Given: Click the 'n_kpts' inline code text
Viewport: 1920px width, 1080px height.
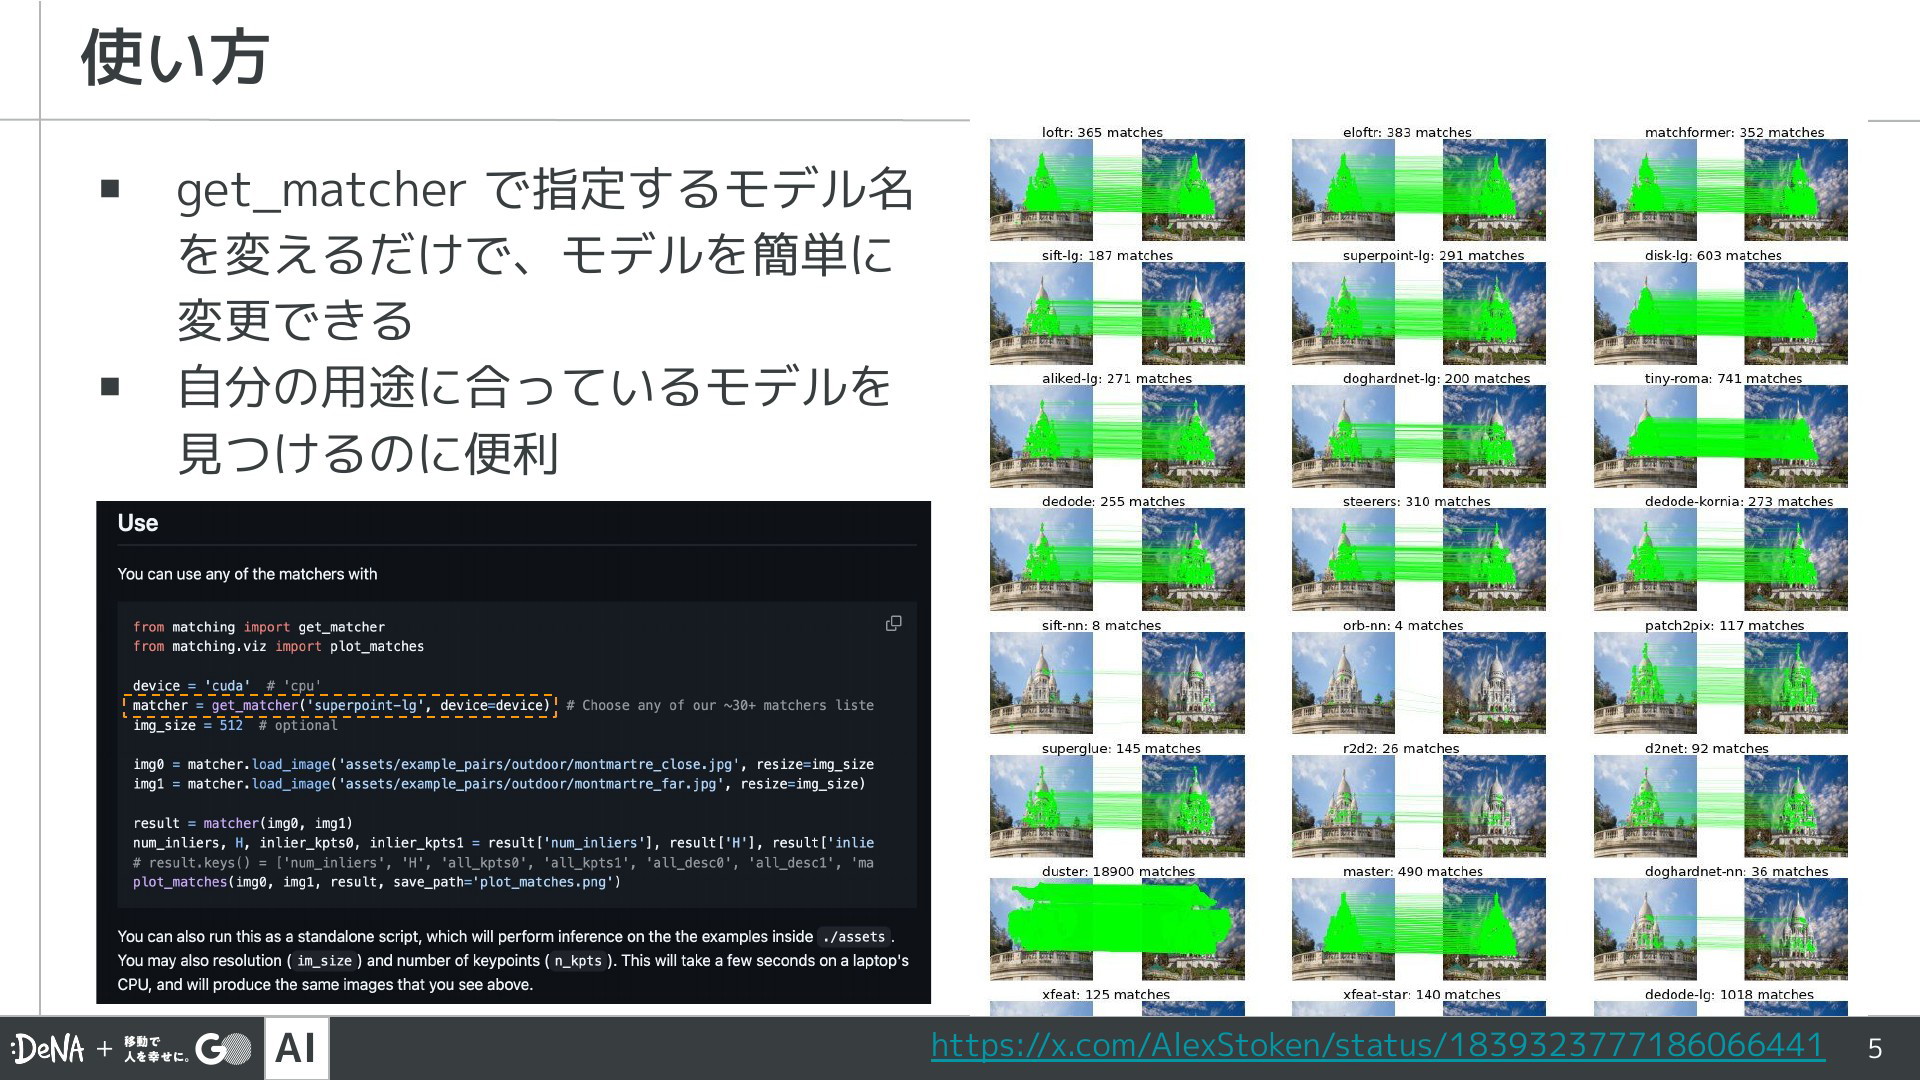Looking at the screenshot, I should tap(578, 961).
